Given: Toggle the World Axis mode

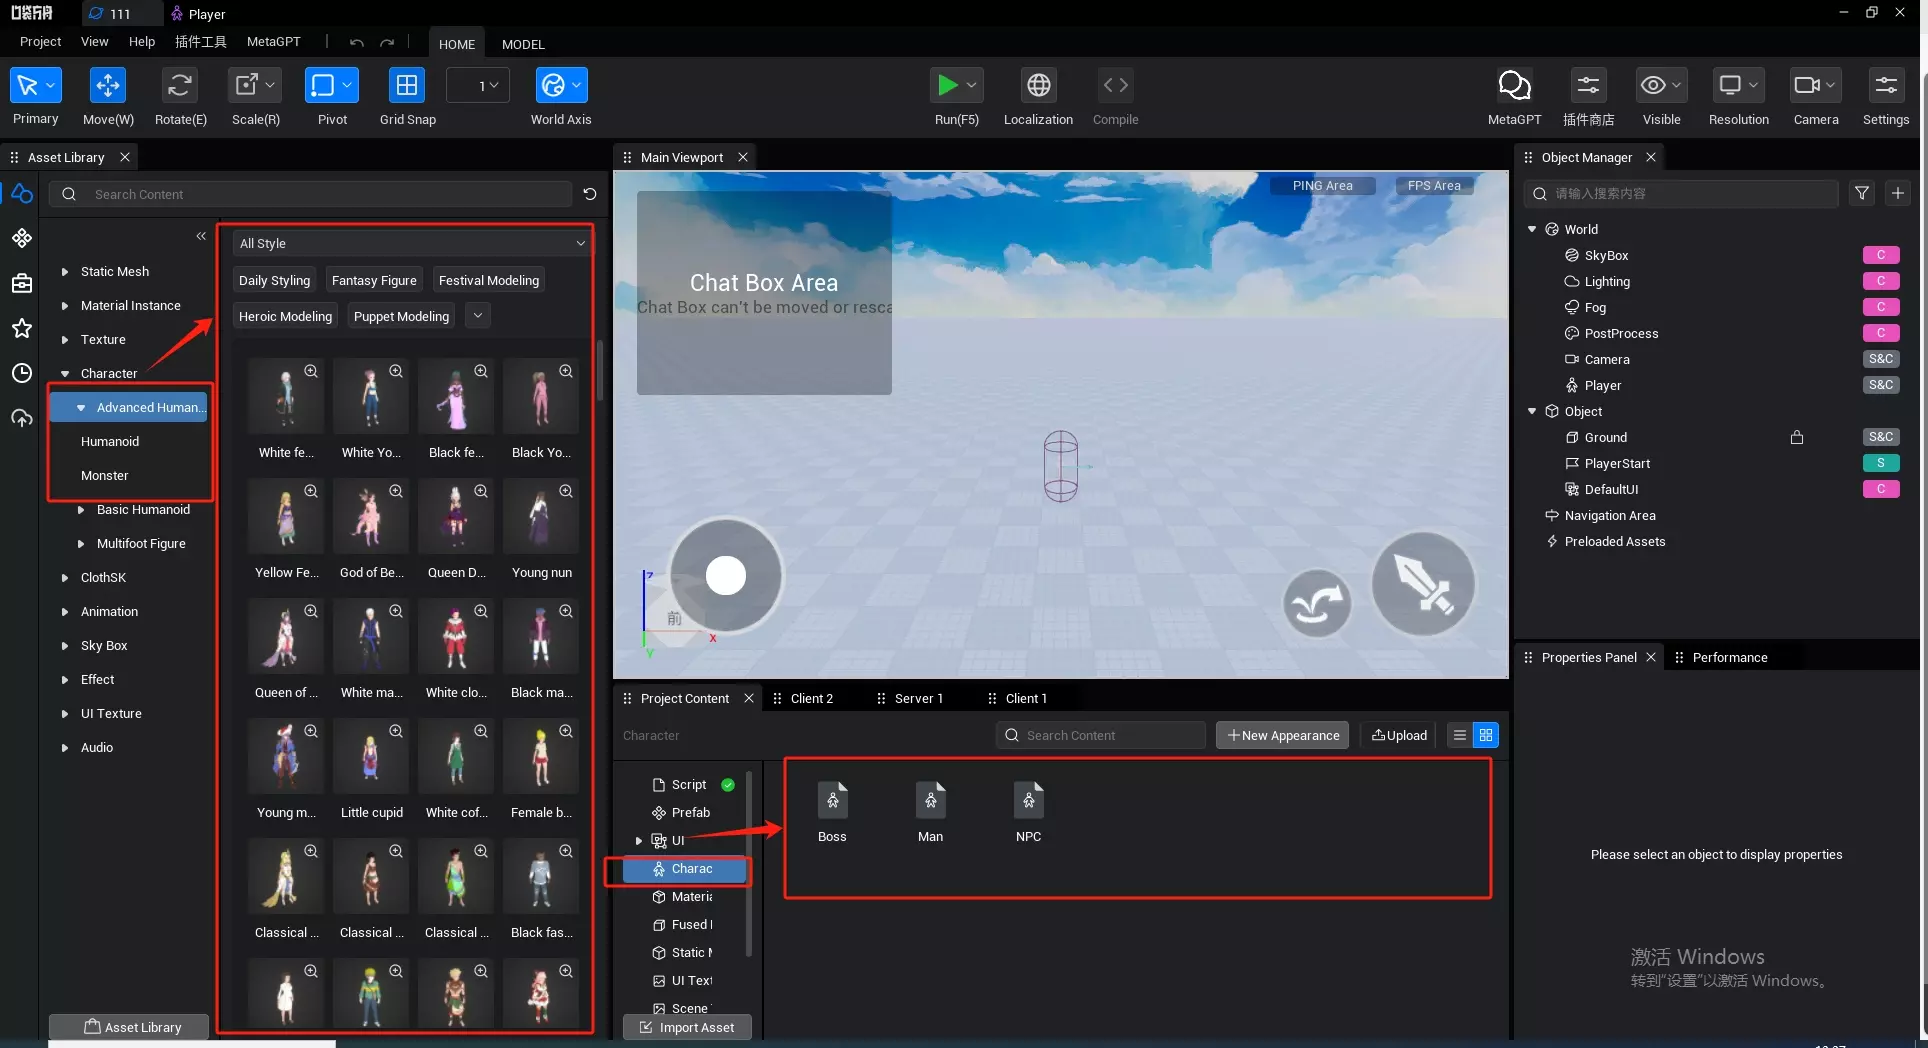Looking at the screenshot, I should coord(561,86).
